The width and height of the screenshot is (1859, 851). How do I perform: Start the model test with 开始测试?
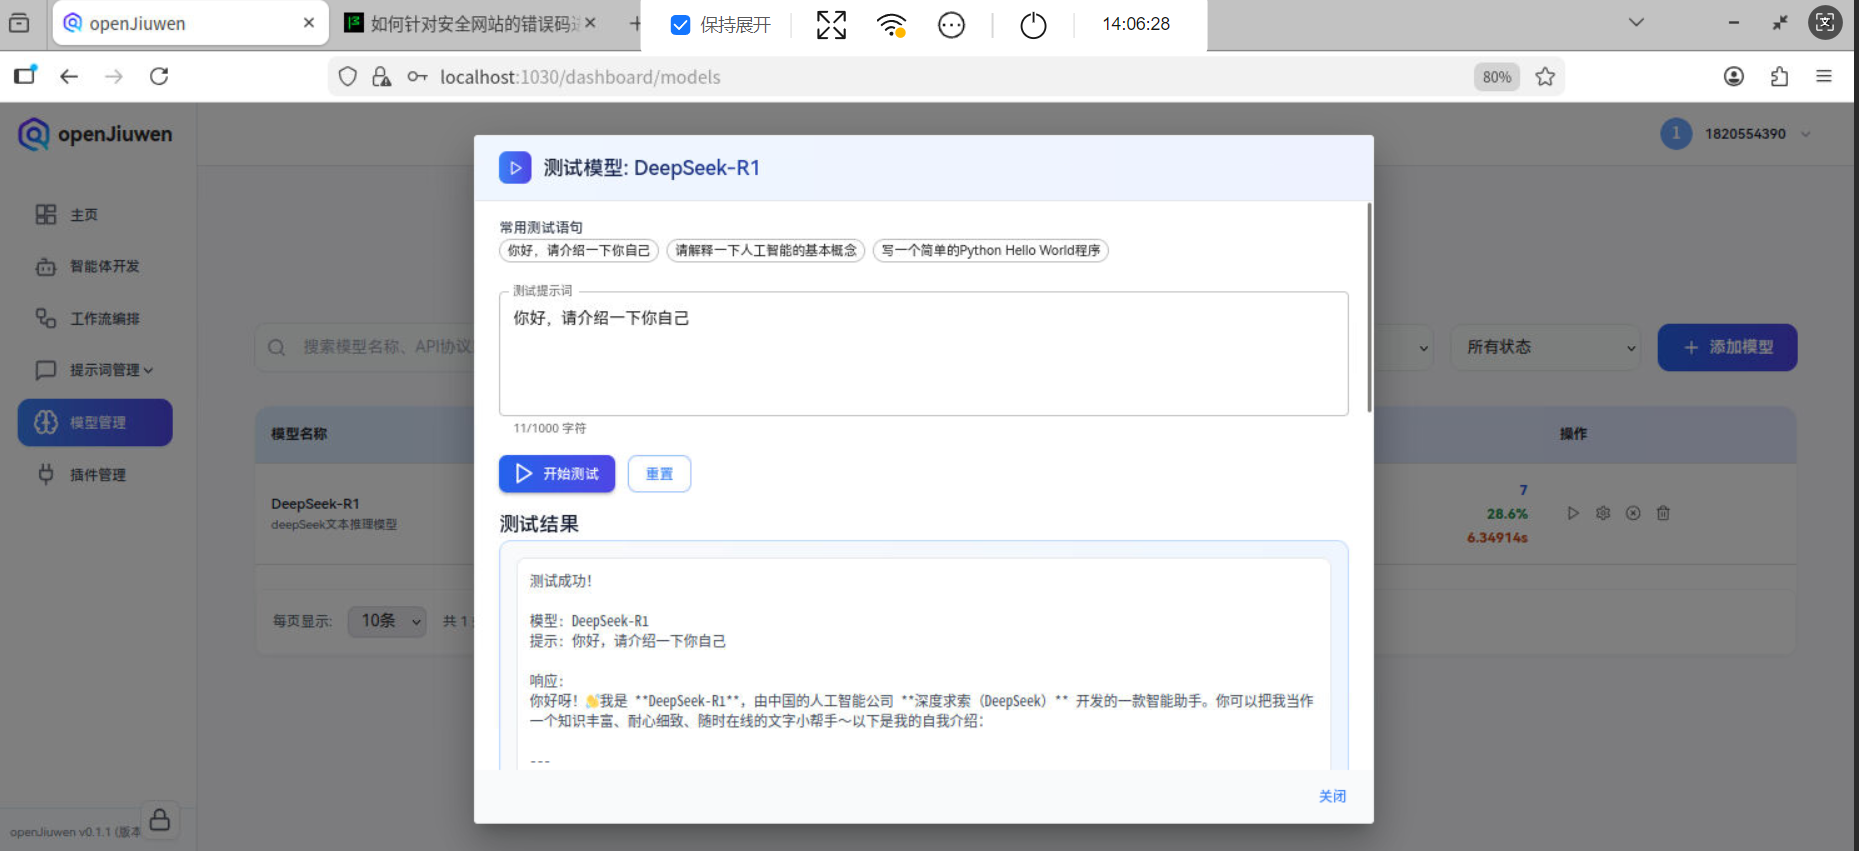point(557,474)
